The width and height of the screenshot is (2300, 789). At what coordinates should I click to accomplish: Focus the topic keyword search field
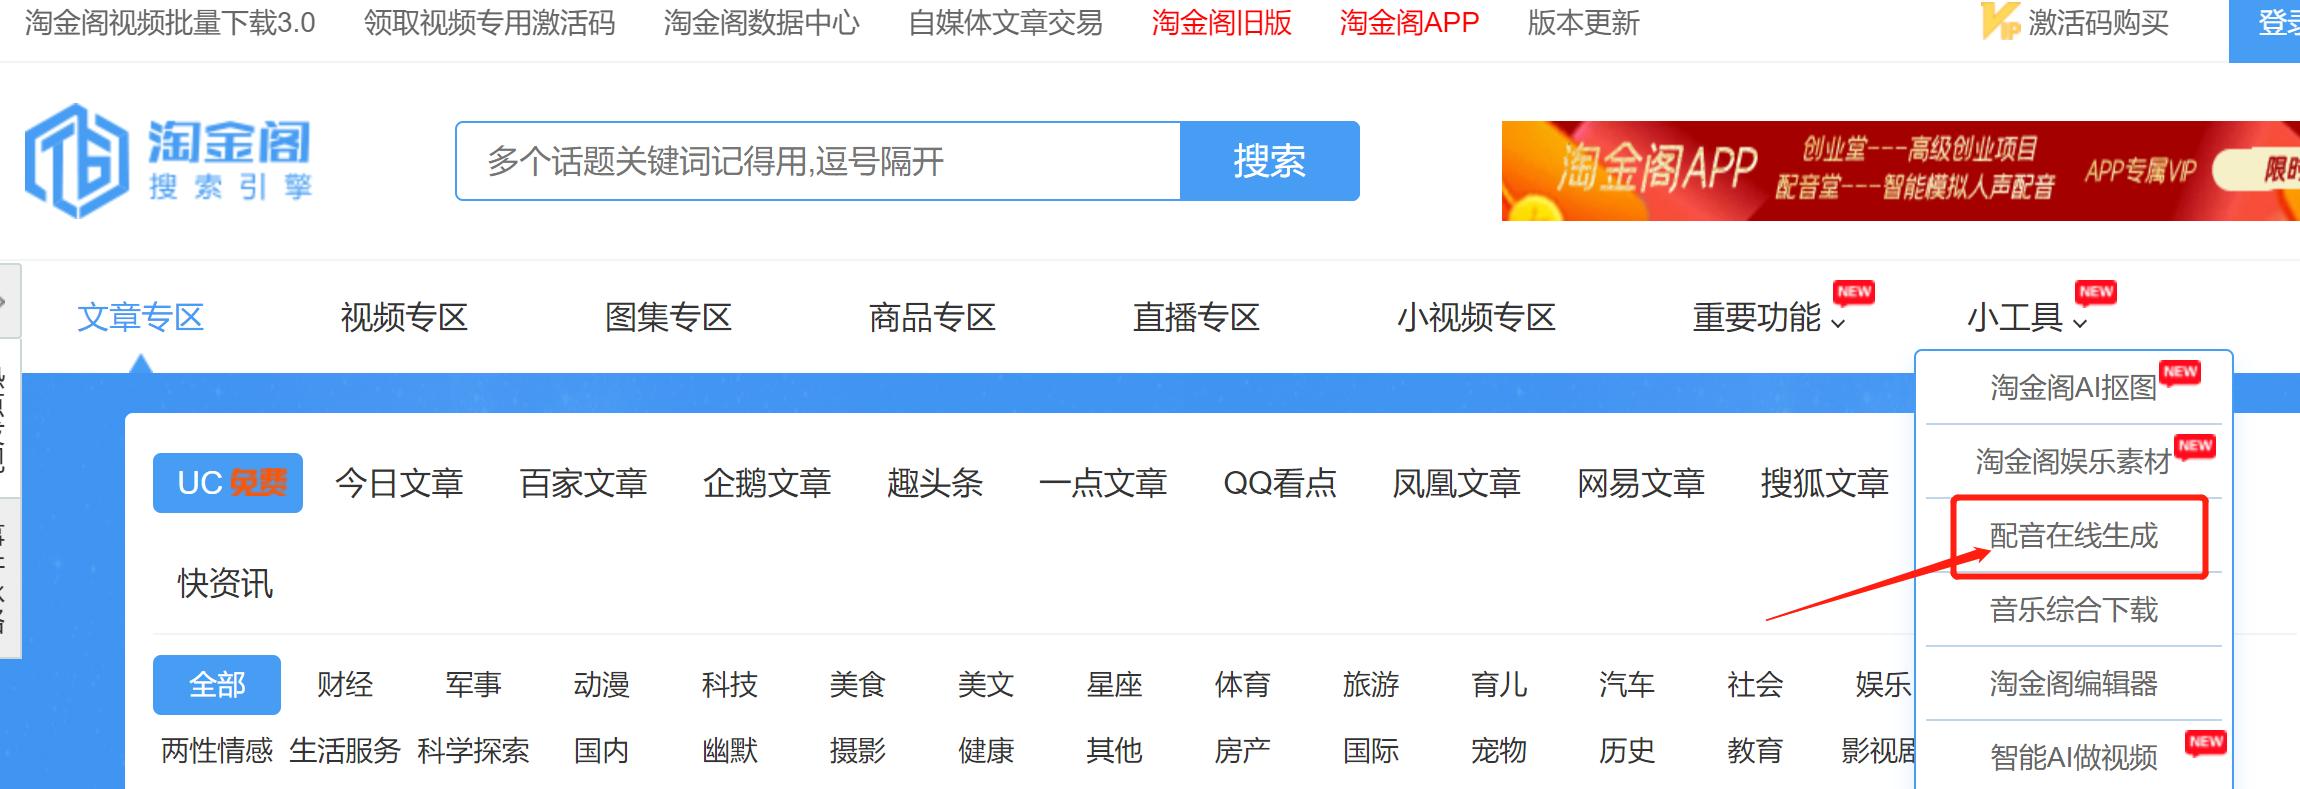[x=818, y=161]
